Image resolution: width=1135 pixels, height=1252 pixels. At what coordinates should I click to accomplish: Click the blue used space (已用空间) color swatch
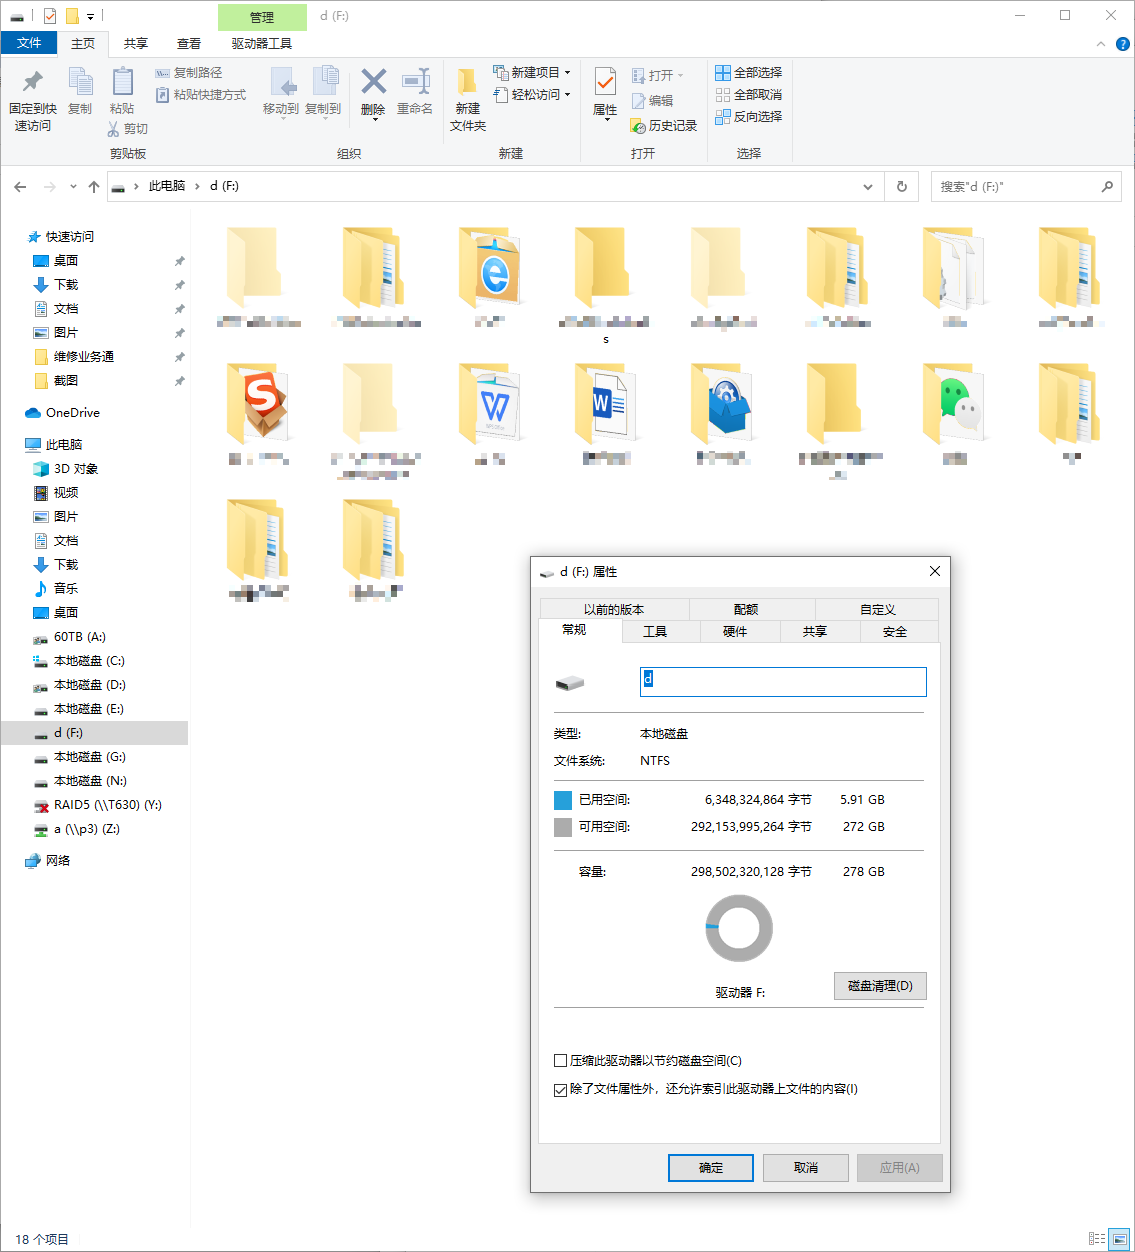pos(563,800)
